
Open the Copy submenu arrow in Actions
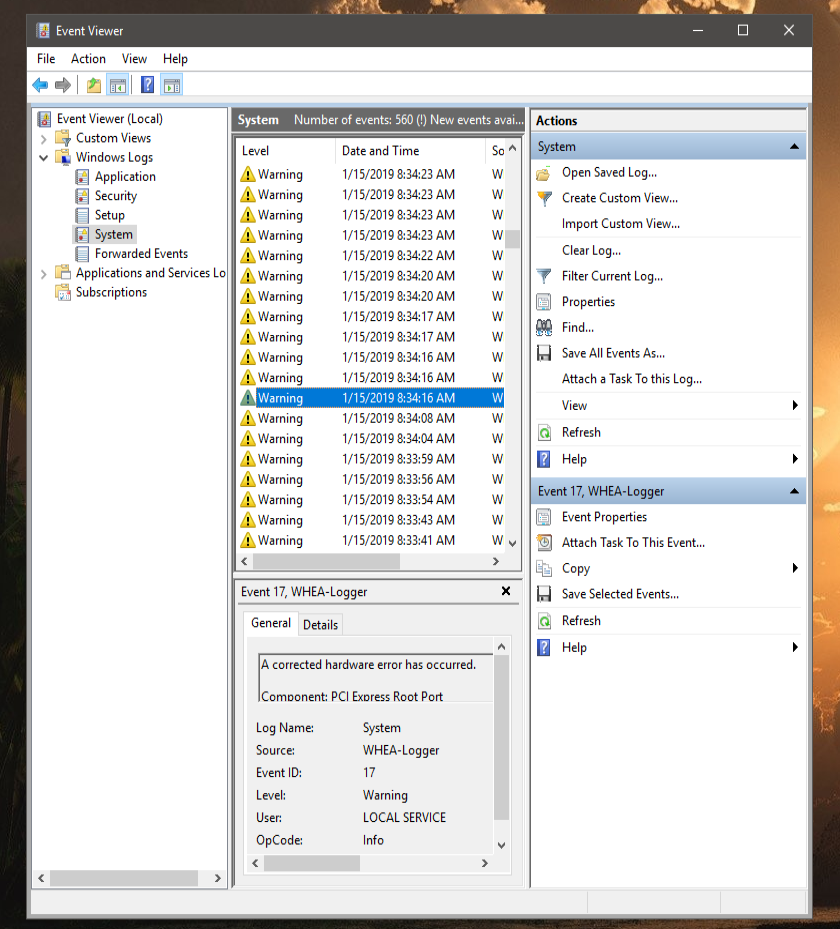(795, 568)
